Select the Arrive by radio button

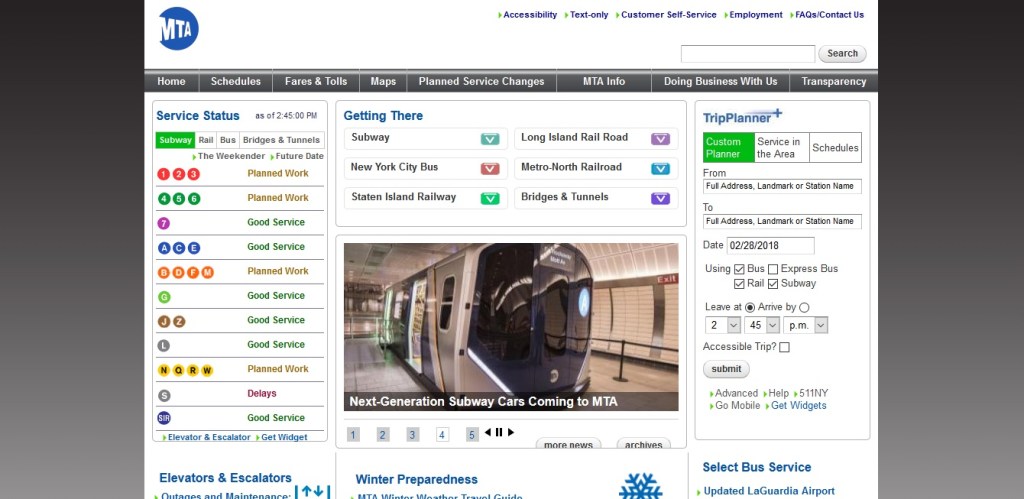point(804,308)
